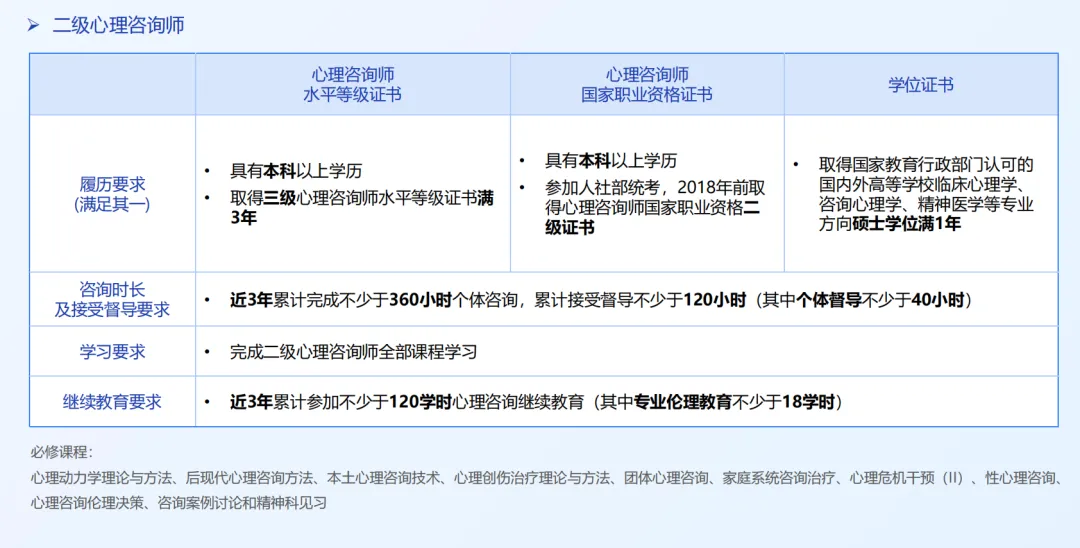Click the 120学时 continuing education text
The width and height of the screenshot is (1080, 548).
(x=420, y=402)
